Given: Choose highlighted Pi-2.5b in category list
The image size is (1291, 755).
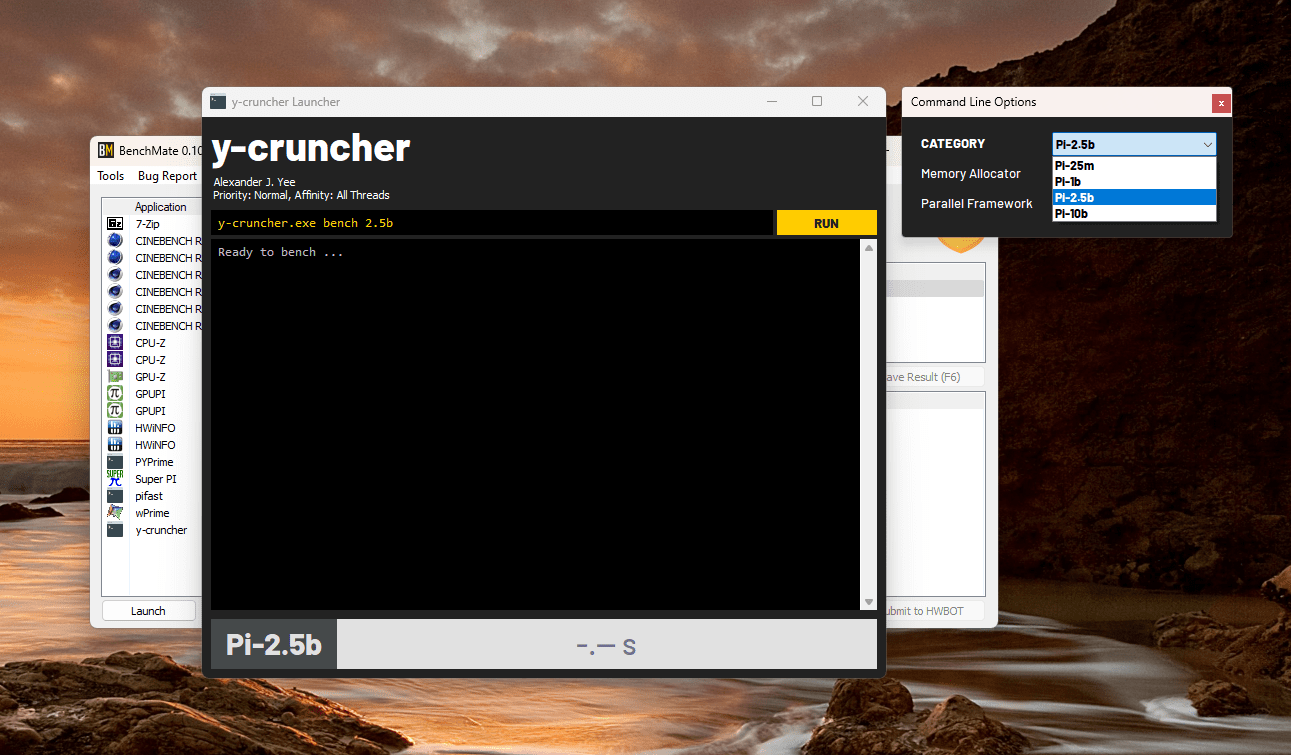Looking at the screenshot, I should [1134, 197].
